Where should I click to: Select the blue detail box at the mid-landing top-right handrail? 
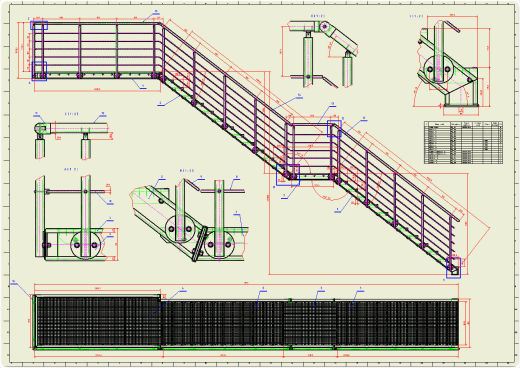(334, 129)
